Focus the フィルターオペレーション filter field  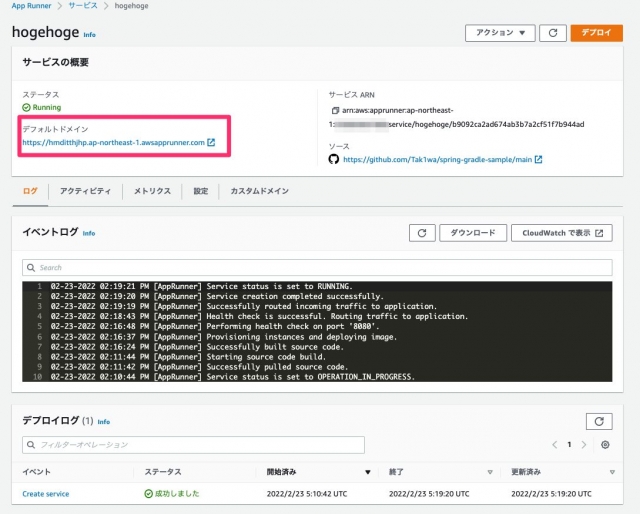[x=193, y=445]
